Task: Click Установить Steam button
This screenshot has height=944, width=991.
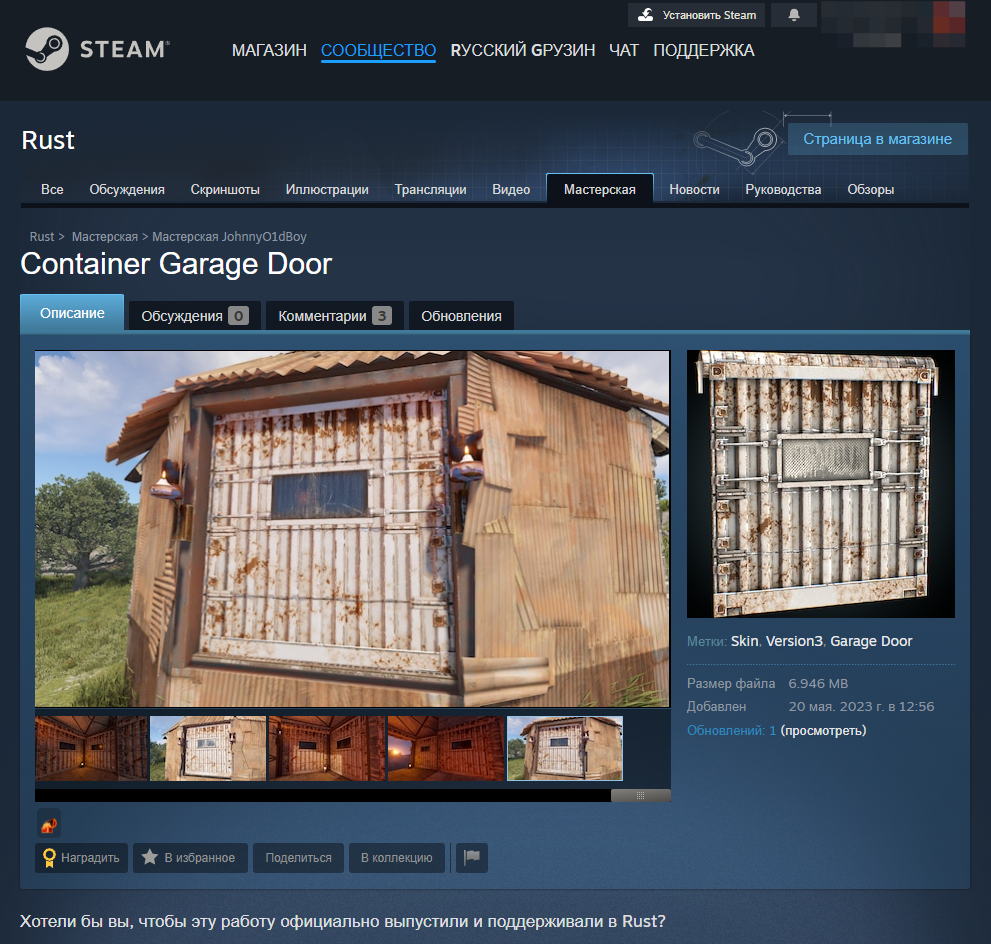Action: pos(696,15)
